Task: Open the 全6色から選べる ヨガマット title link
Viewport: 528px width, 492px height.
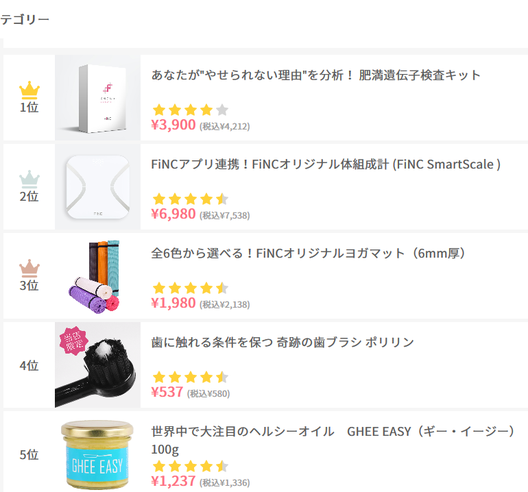Action: [x=309, y=253]
